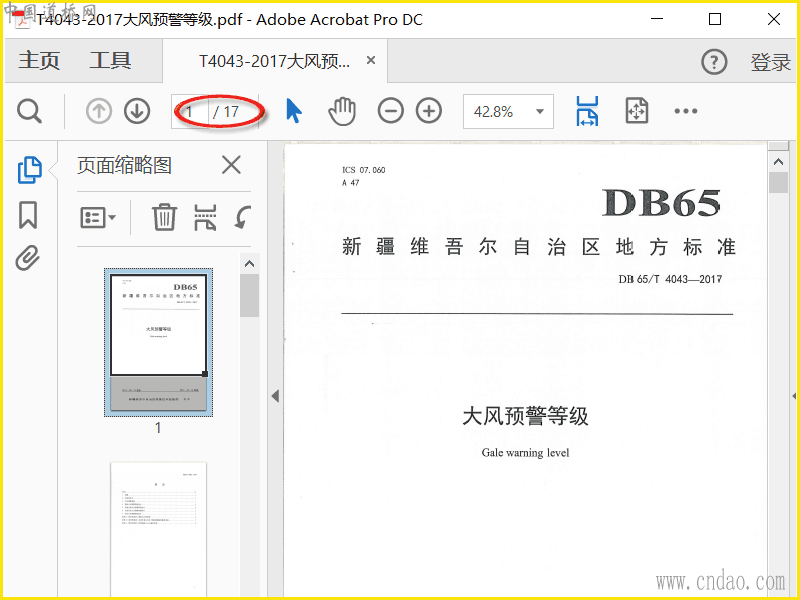Open the search (magnifier) tool

pyautogui.click(x=29, y=111)
